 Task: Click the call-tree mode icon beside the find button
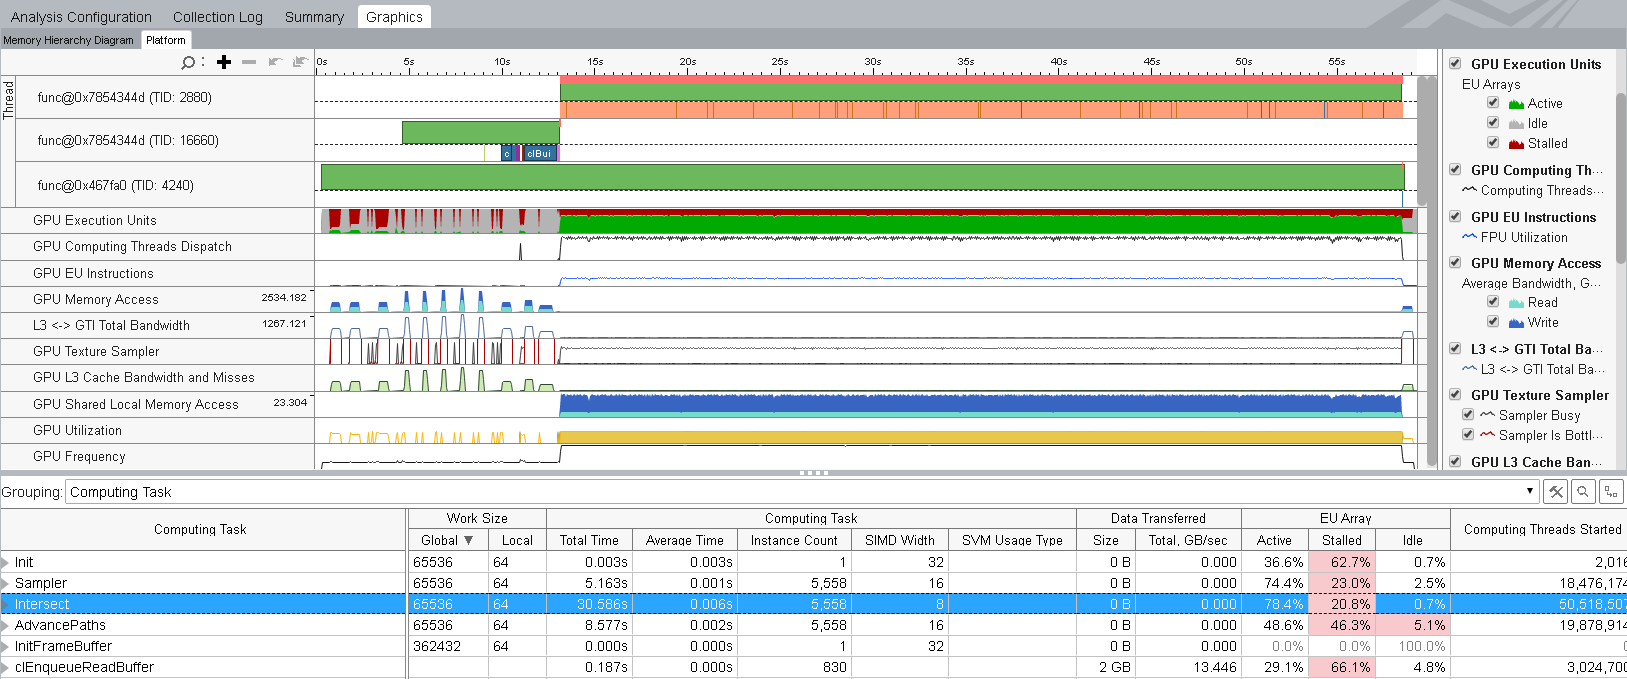click(x=1610, y=492)
